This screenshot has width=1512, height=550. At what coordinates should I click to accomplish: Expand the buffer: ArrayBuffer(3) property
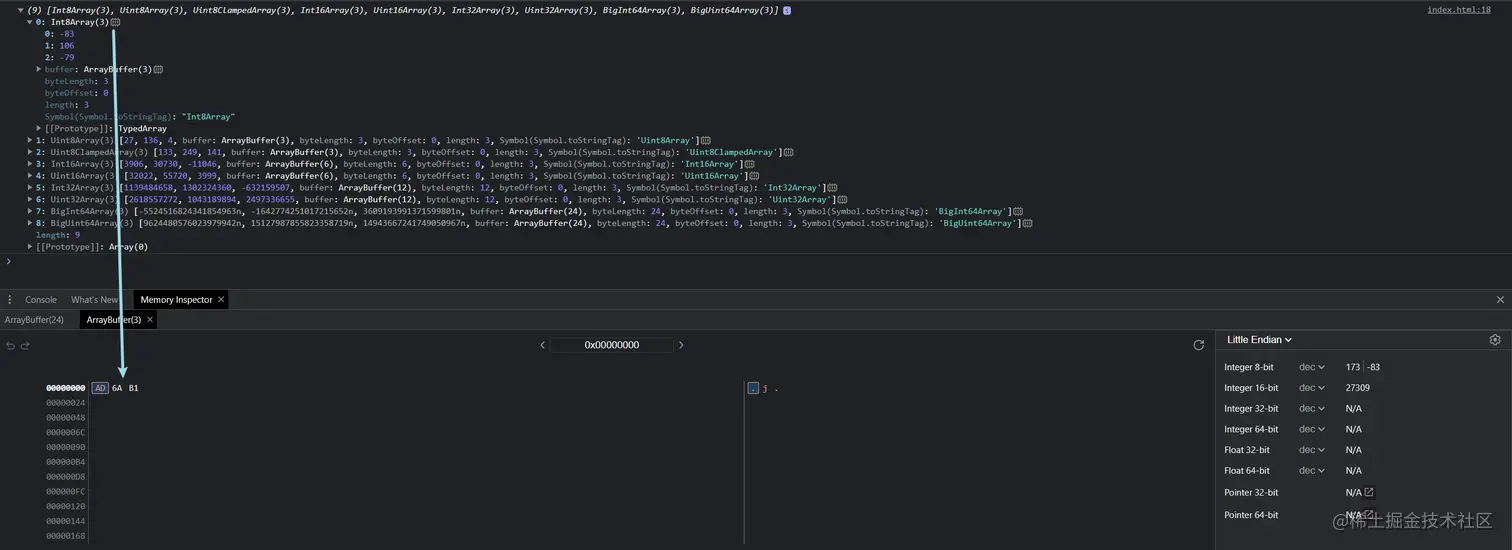[39, 70]
